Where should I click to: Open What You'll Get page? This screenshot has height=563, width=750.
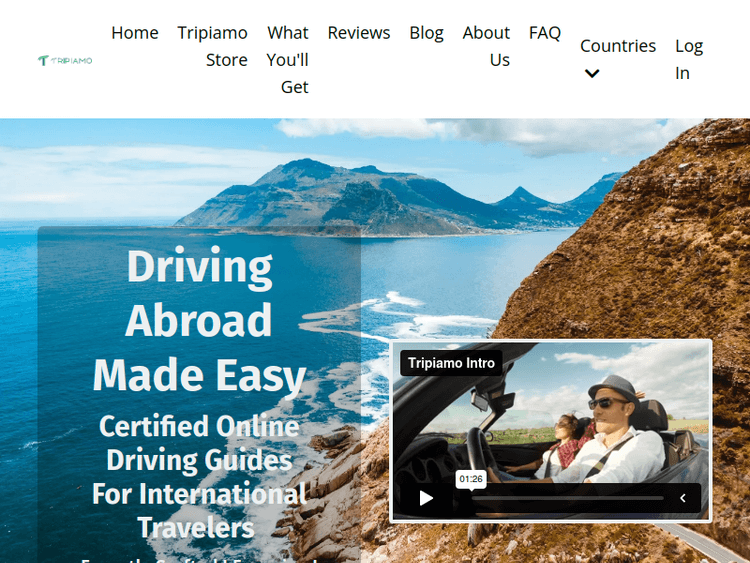pos(287,60)
